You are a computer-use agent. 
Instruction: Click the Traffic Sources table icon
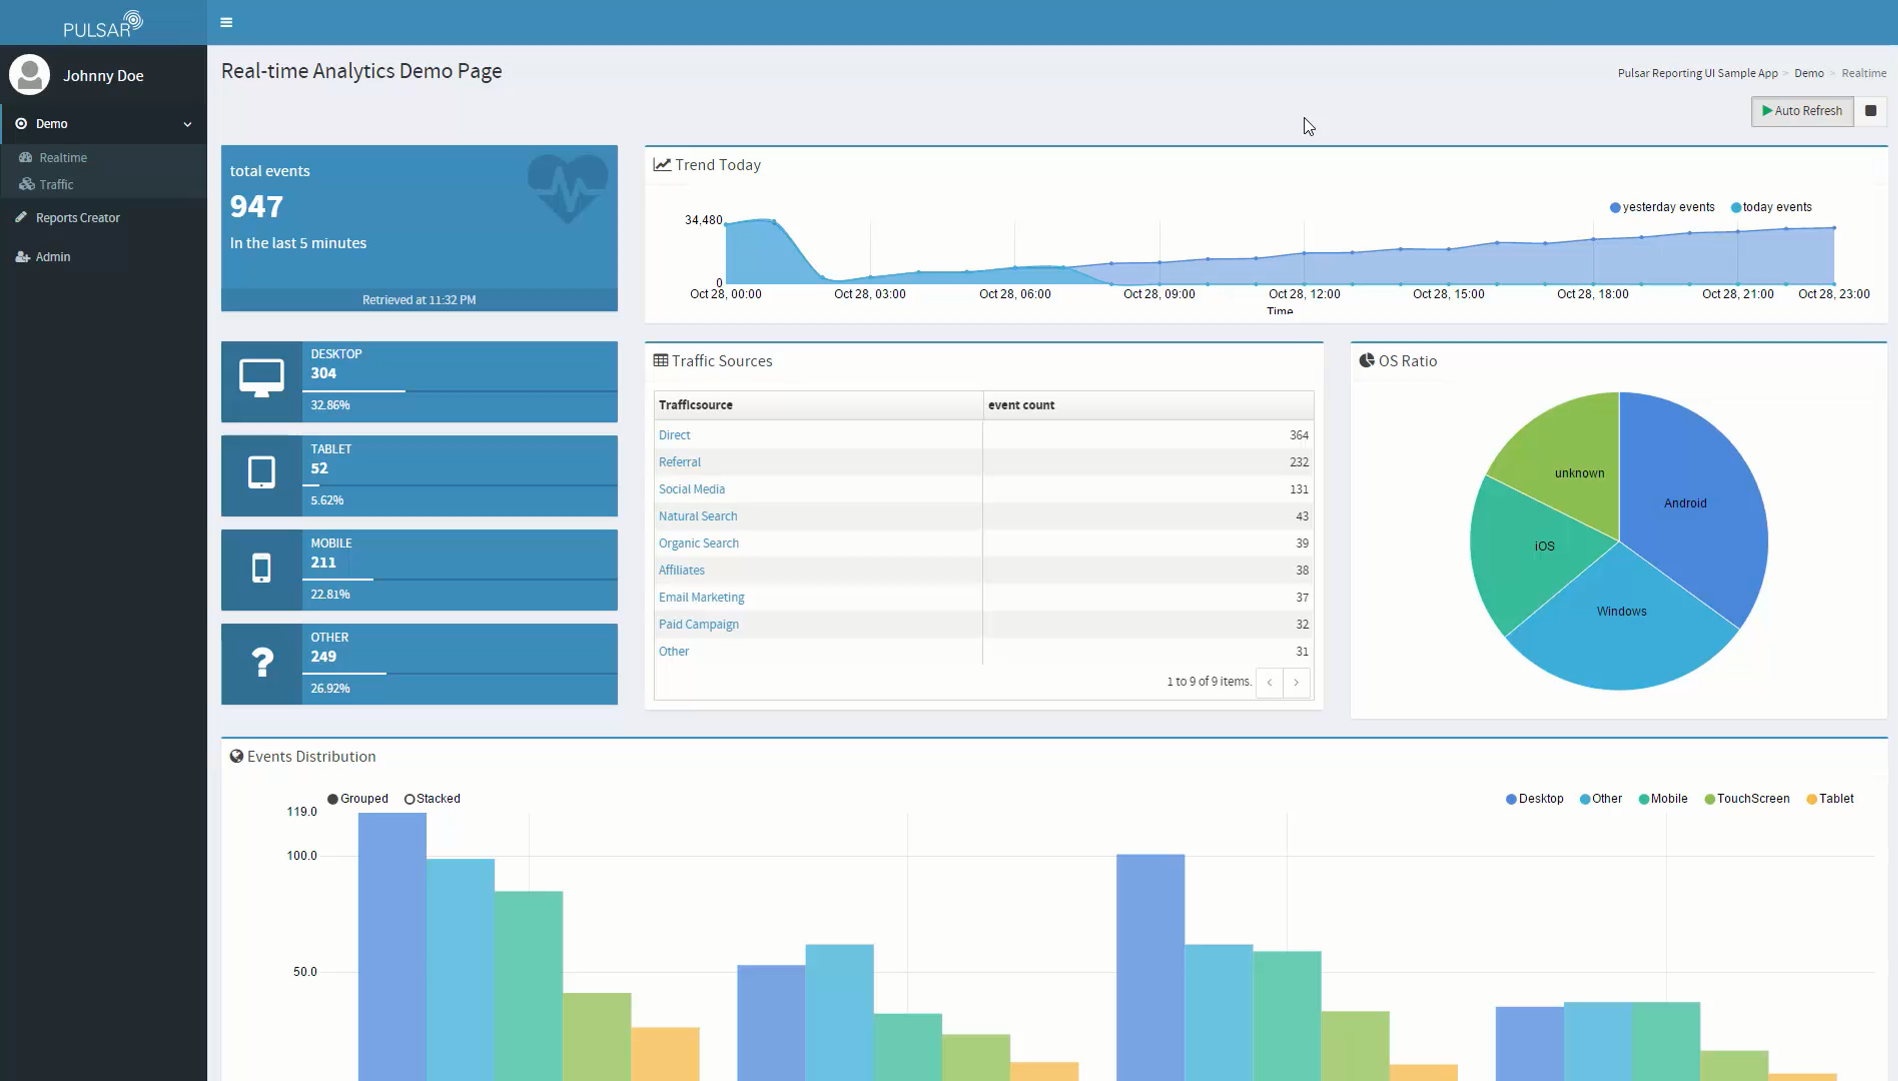[660, 361]
